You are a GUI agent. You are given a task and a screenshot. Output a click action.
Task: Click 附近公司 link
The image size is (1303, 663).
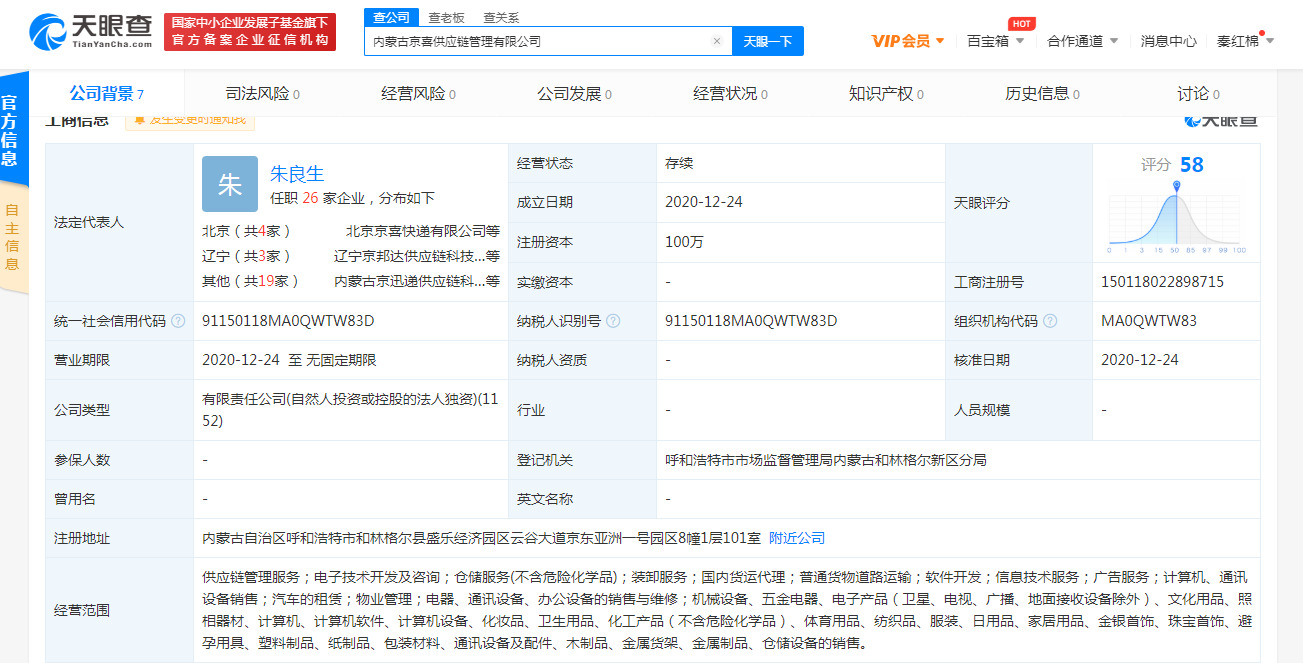click(x=797, y=538)
